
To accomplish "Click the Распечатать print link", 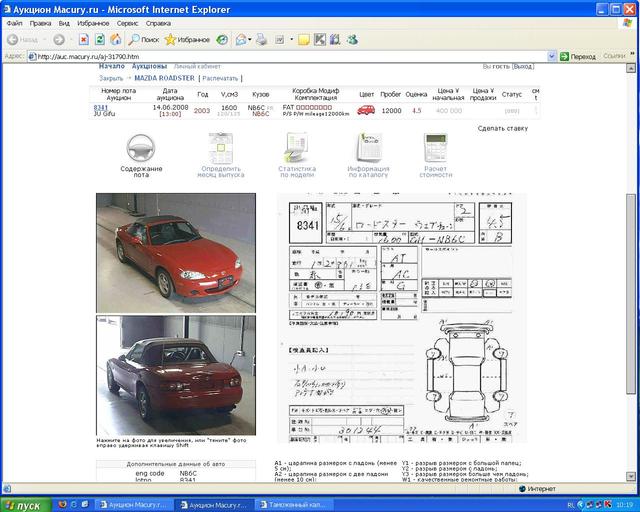I will click(220, 77).
